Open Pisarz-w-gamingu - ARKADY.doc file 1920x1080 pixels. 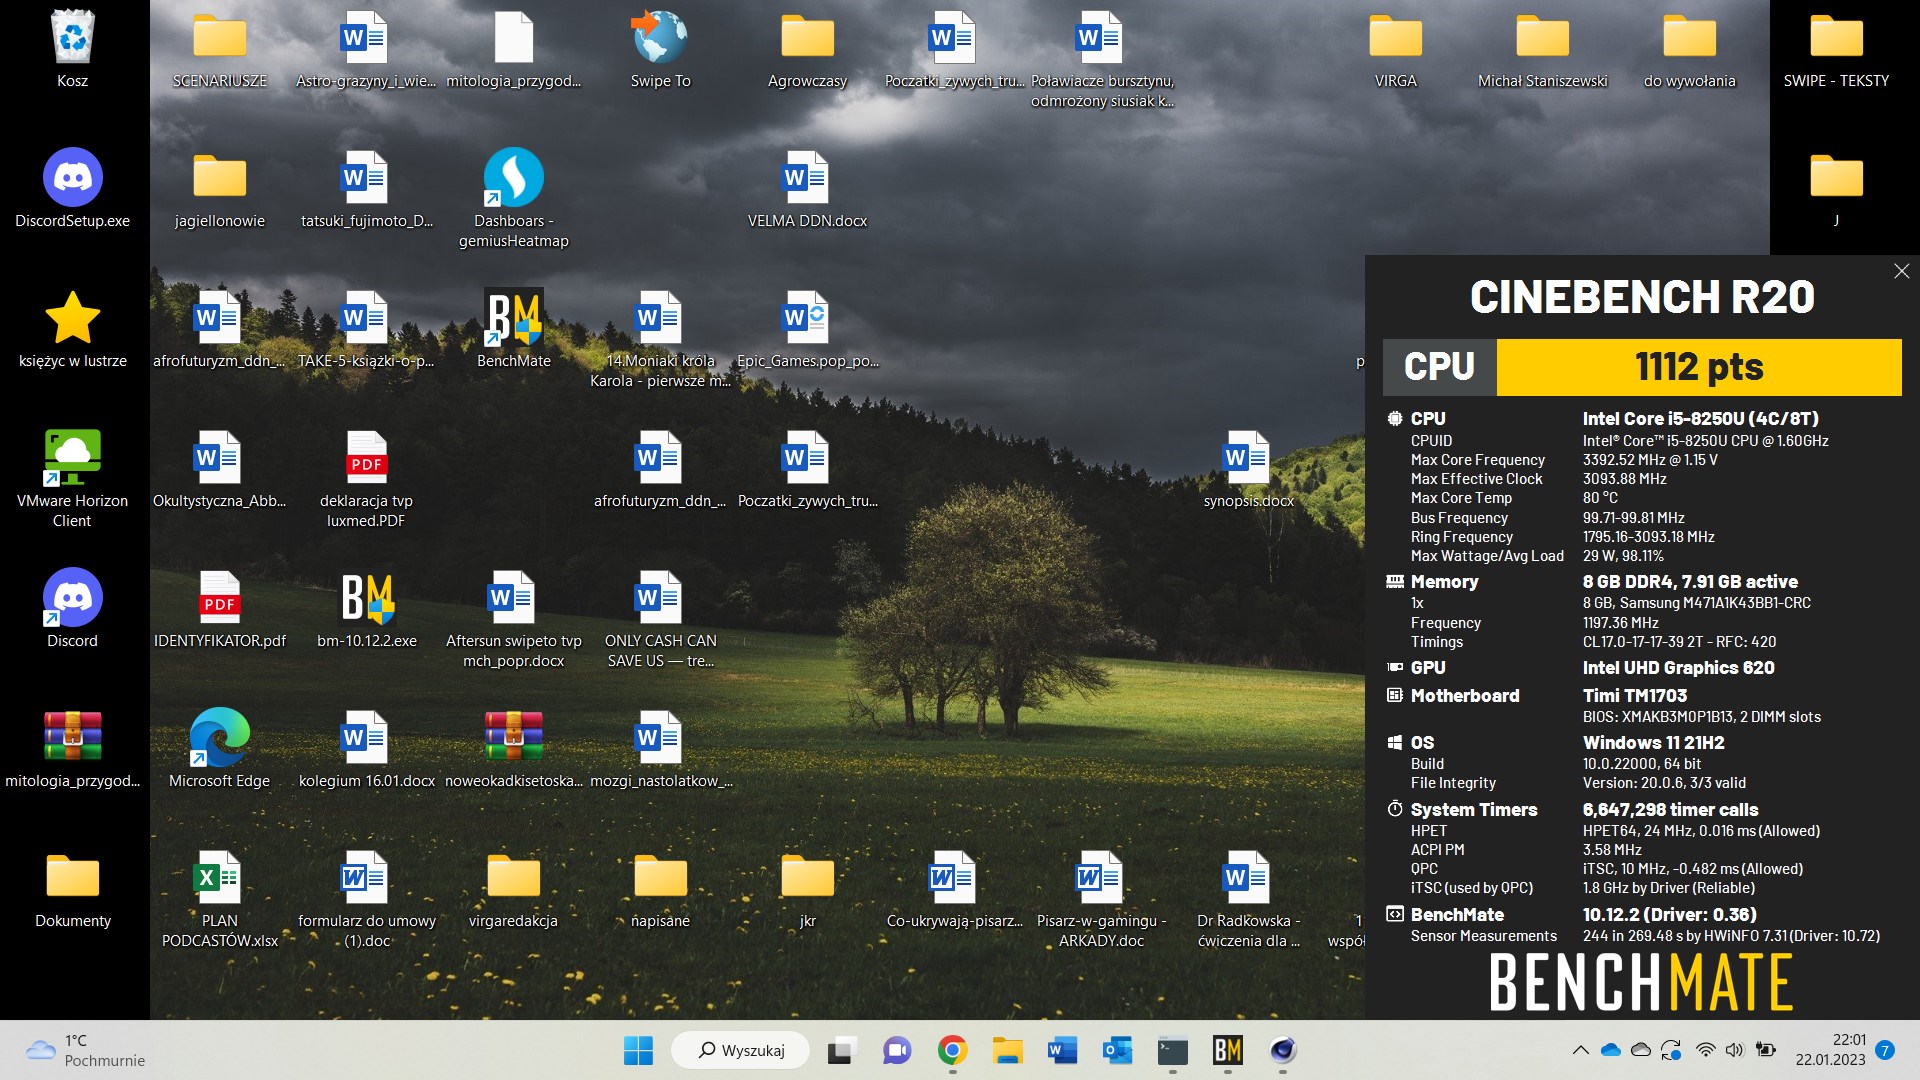(1102, 877)
